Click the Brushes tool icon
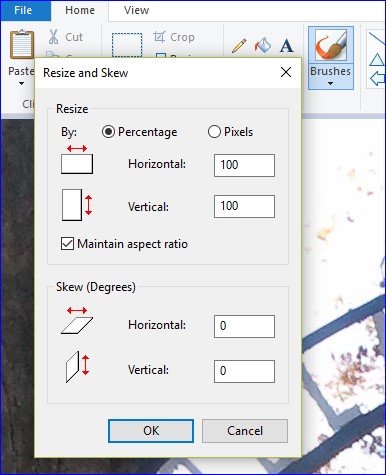Image resolution: width=386 pixels, height=475 pixels. (x=331, y=45)
